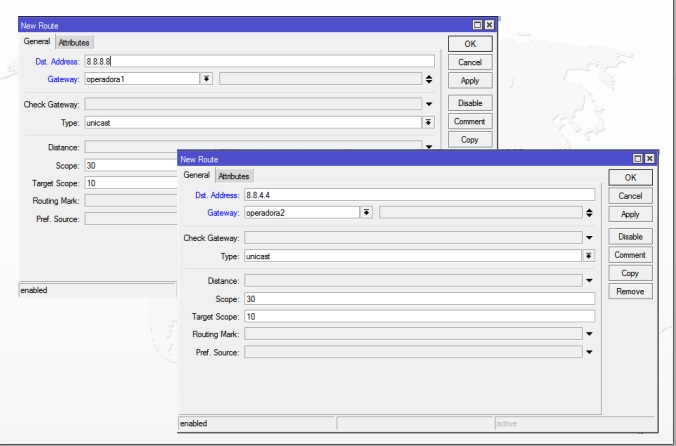Image resolution: width=676 pixels, height=446 pixels.
Task: Click the 'active' status in front window
Action: (x=507, y=424)
